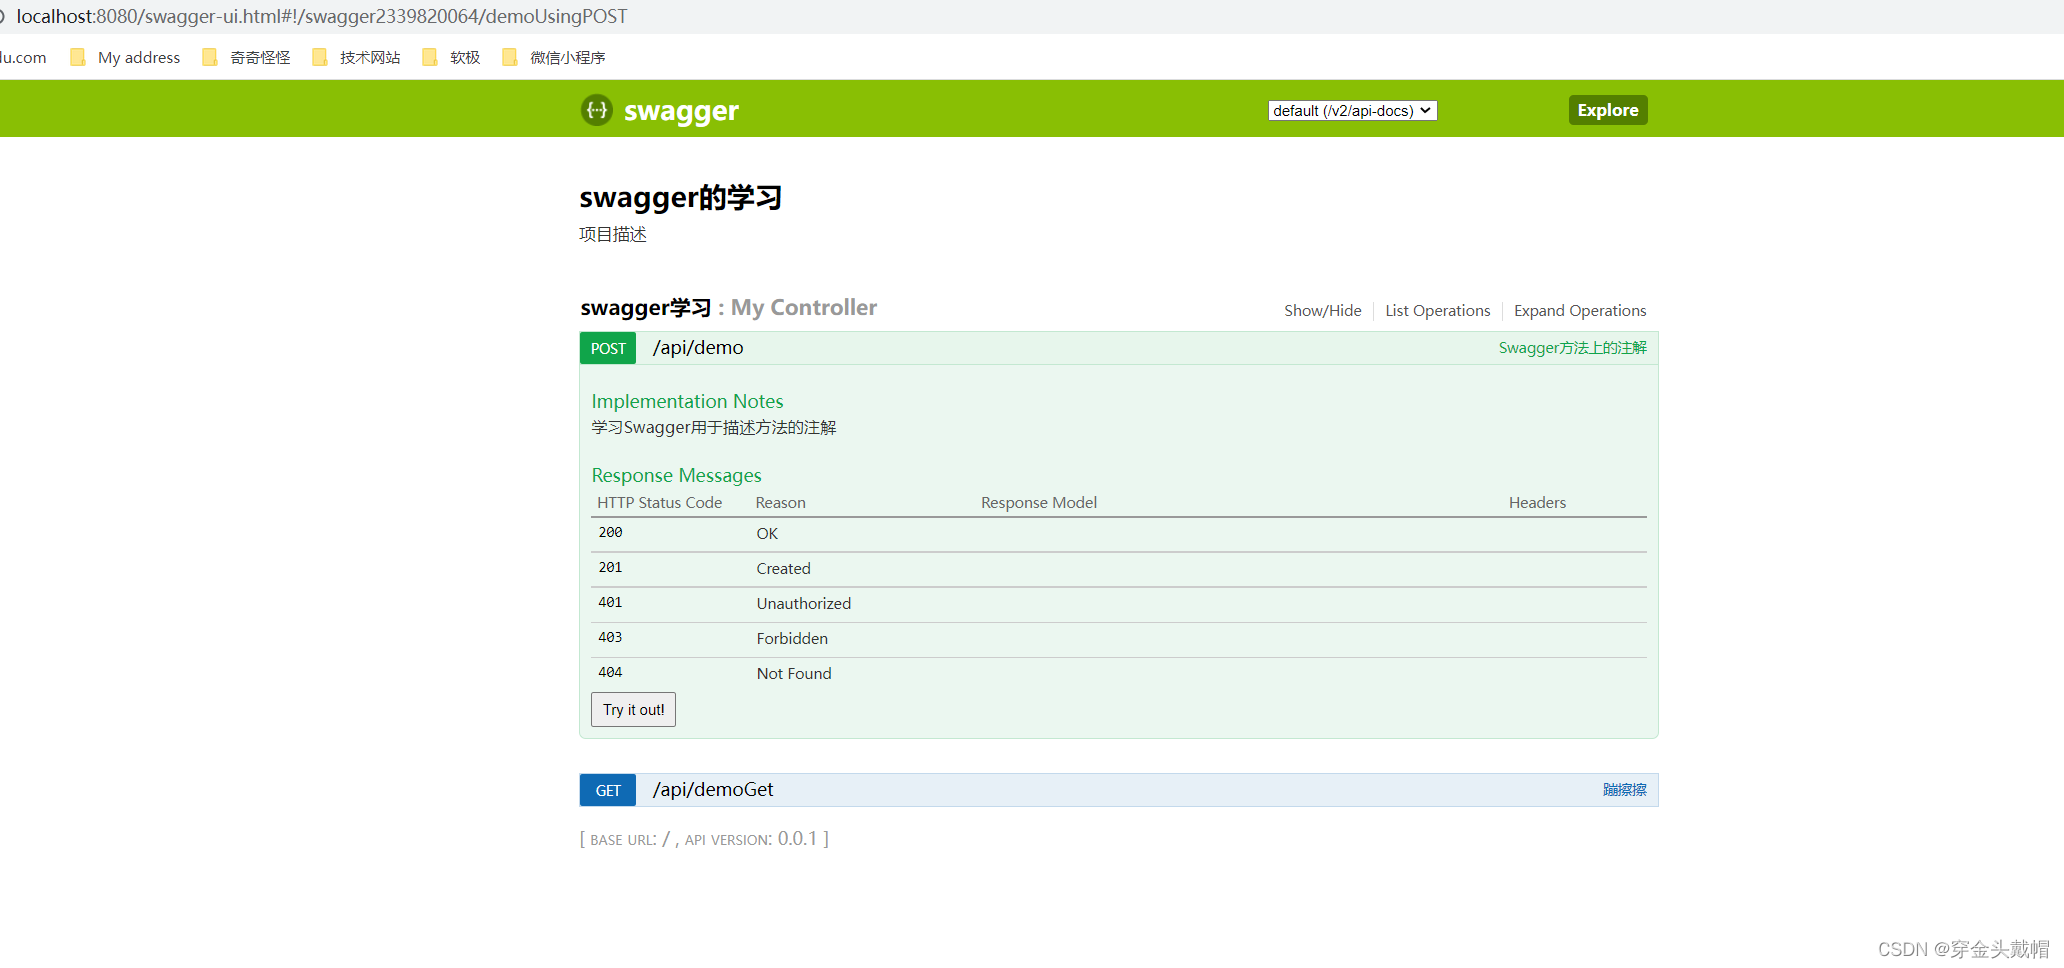
Task: Click the Explore button
Action: [x=1607, y=110]
